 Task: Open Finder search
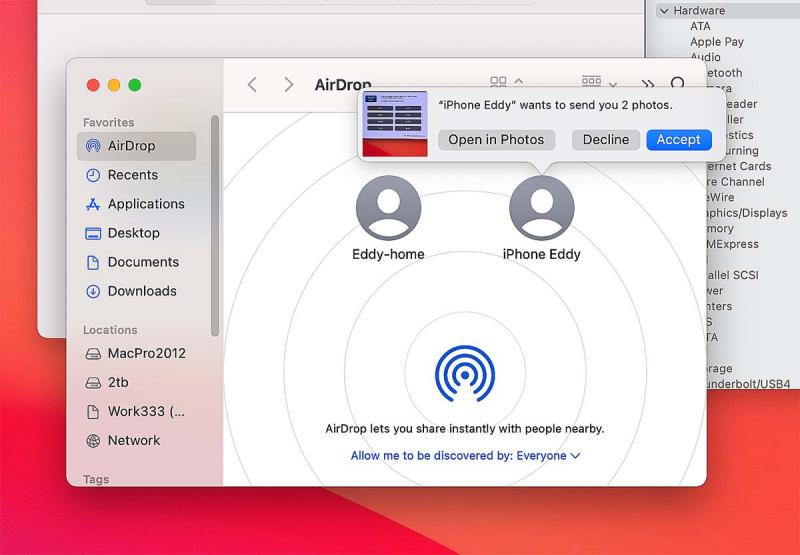[x=678, y=84]
